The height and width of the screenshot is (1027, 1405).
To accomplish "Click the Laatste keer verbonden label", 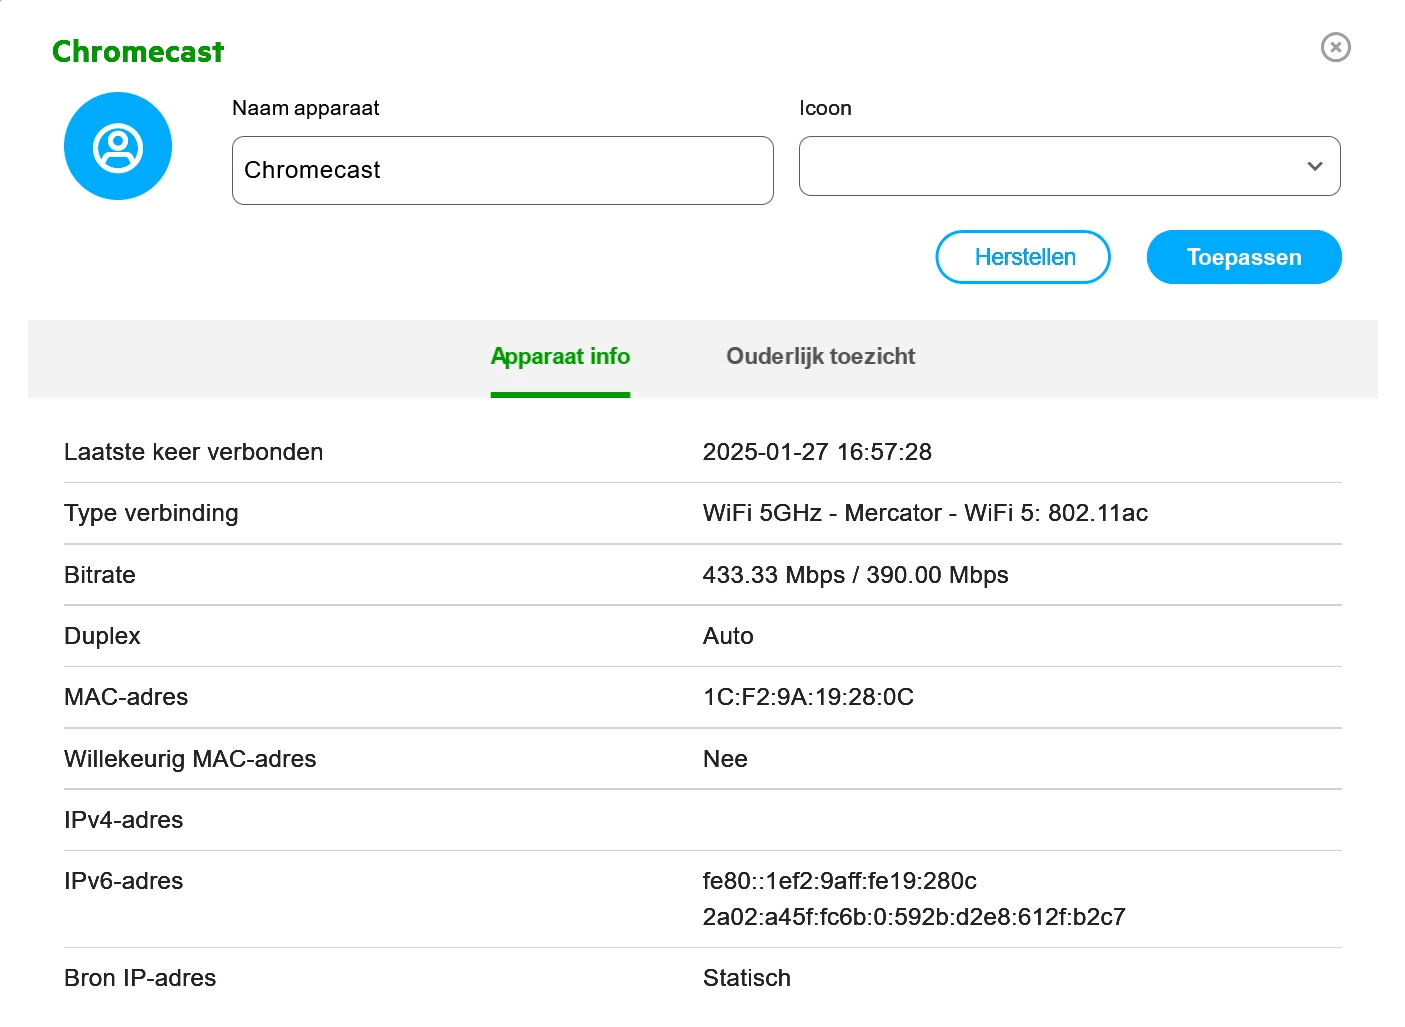I will pyautogui.click(x=193, y=452).
